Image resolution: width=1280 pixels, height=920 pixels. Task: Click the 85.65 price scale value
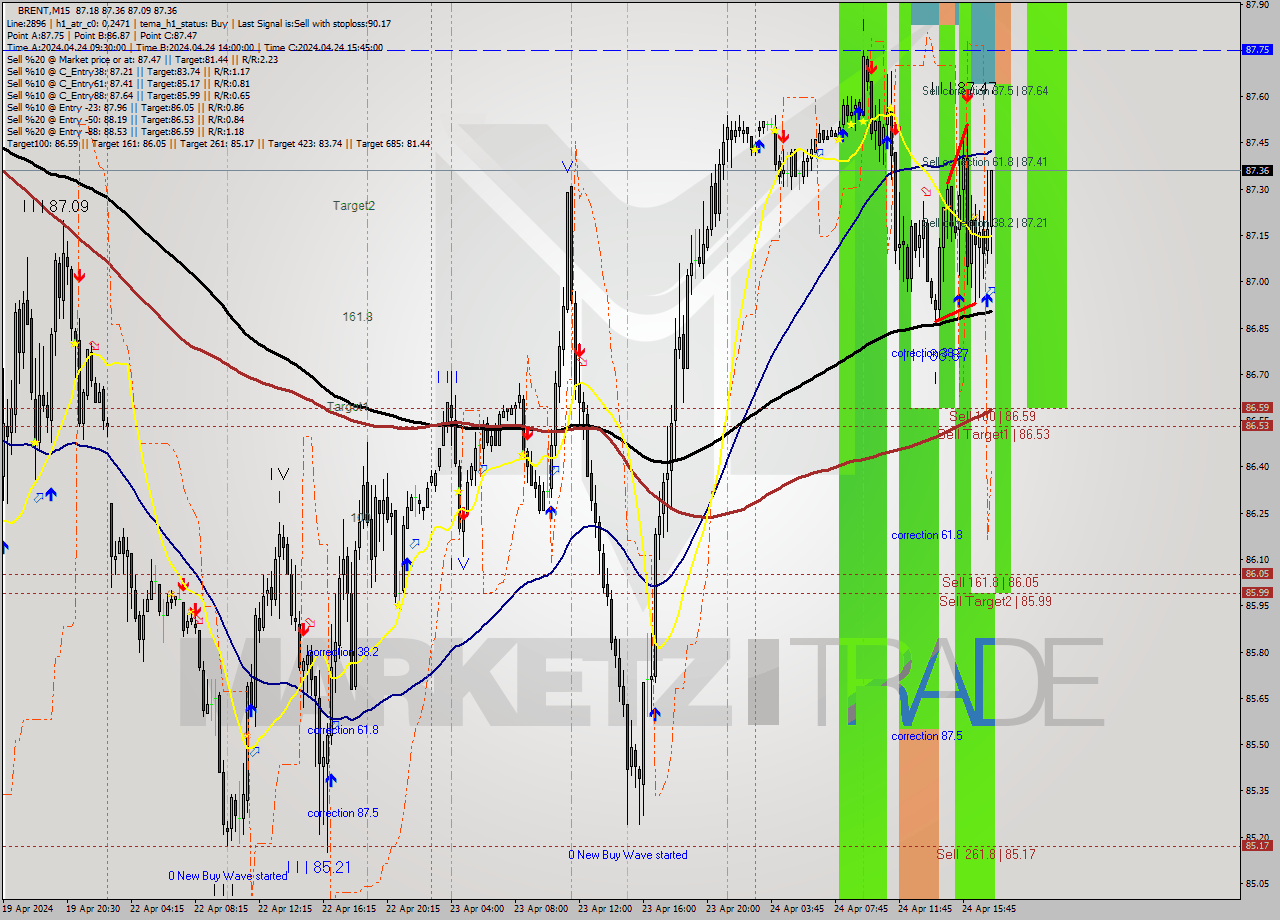(x=1257, y=698)
